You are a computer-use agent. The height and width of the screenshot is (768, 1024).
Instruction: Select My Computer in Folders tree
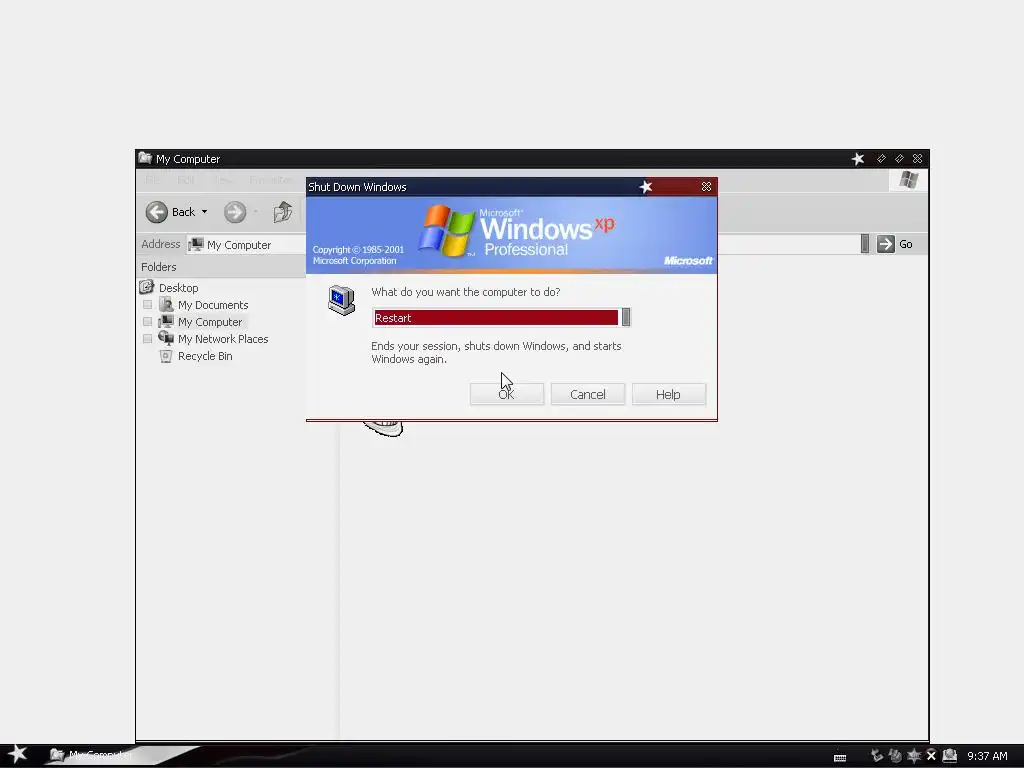coord(210,322)
